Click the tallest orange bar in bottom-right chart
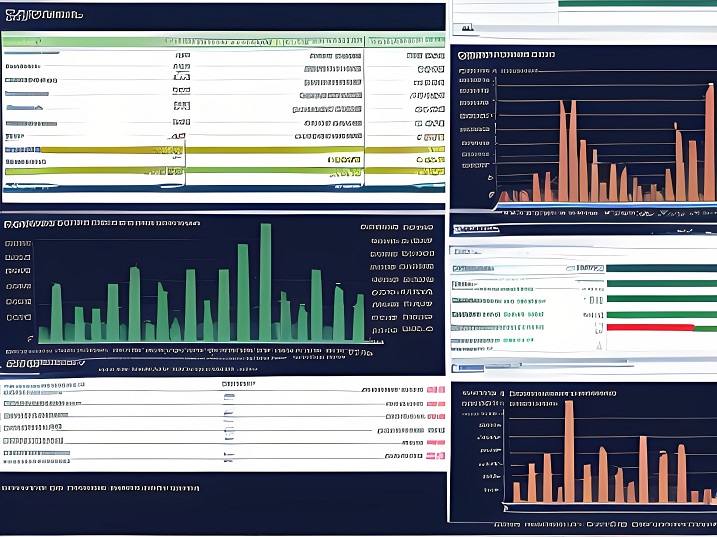717x537 pixels. click(569, 448)
